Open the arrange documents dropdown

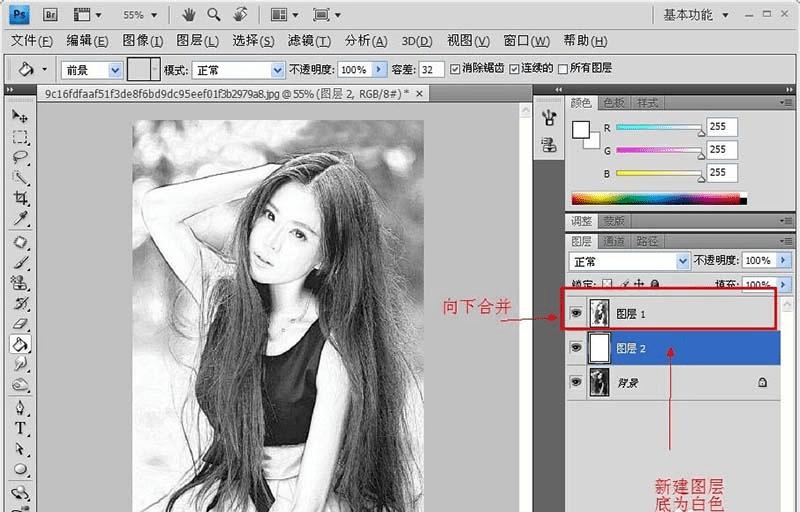285,15
